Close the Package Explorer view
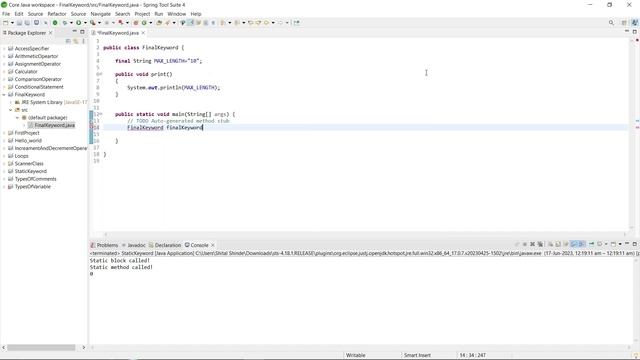The image size is (640, 360). (x=51, y=33)
